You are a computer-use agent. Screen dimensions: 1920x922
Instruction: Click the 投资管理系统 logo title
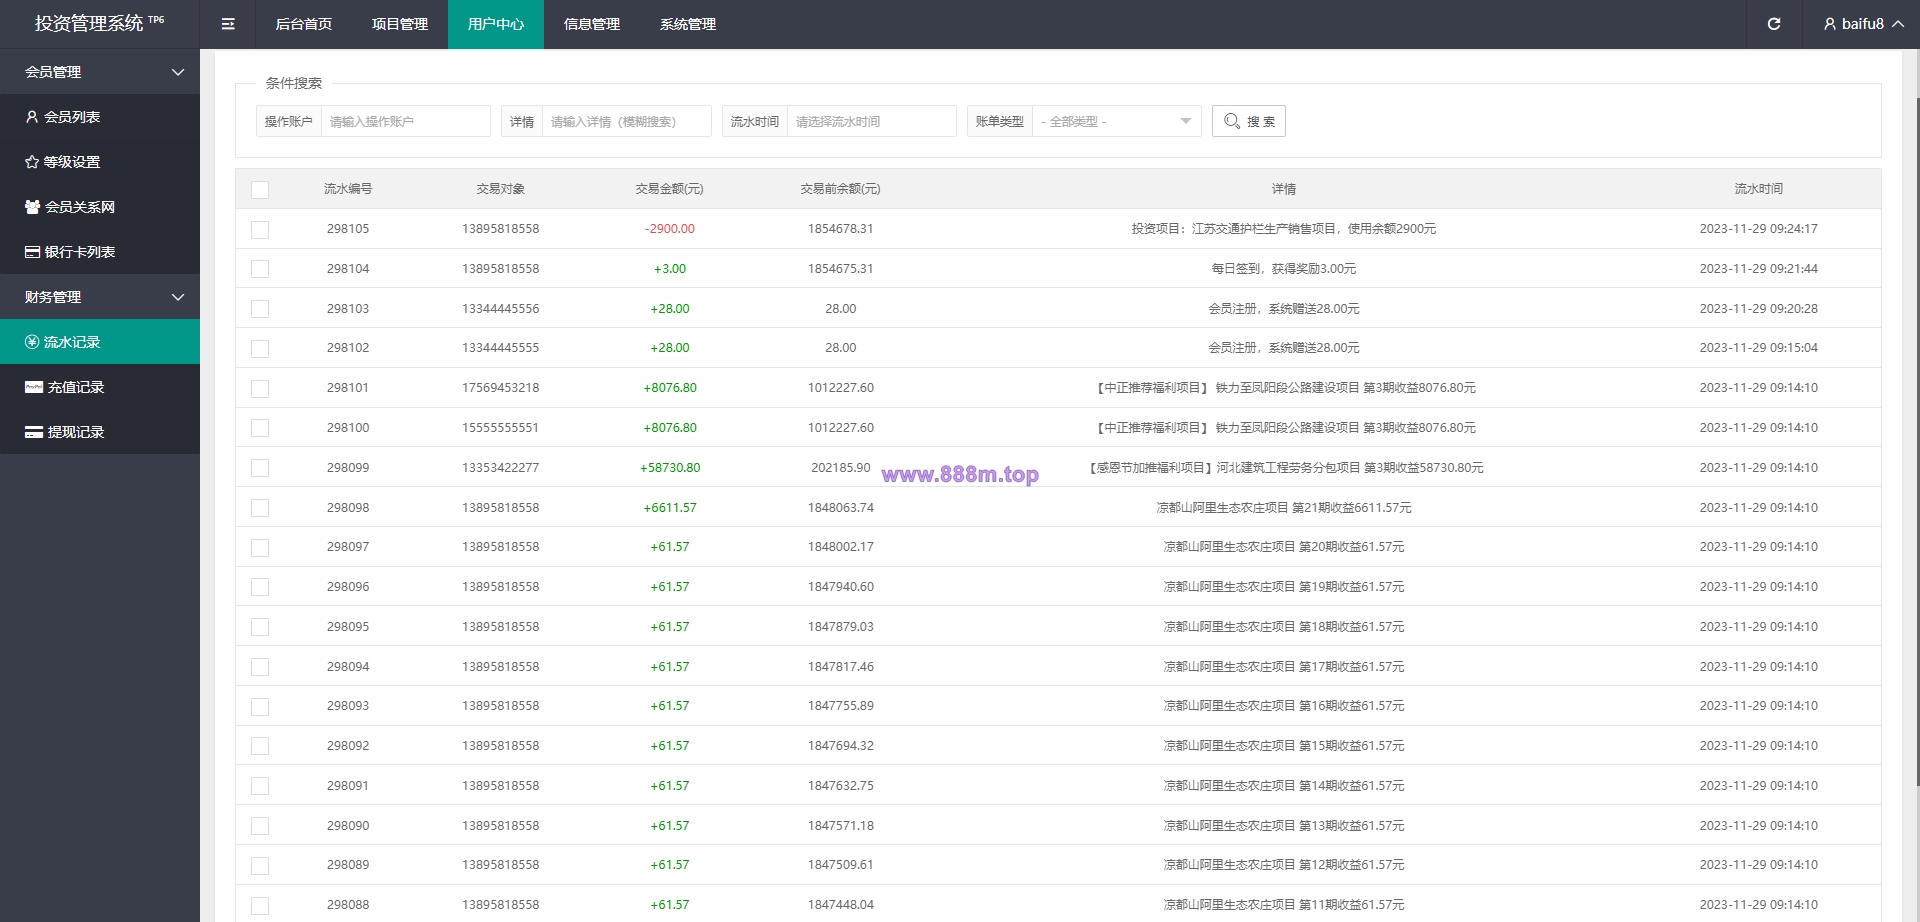tap(98, 23)
